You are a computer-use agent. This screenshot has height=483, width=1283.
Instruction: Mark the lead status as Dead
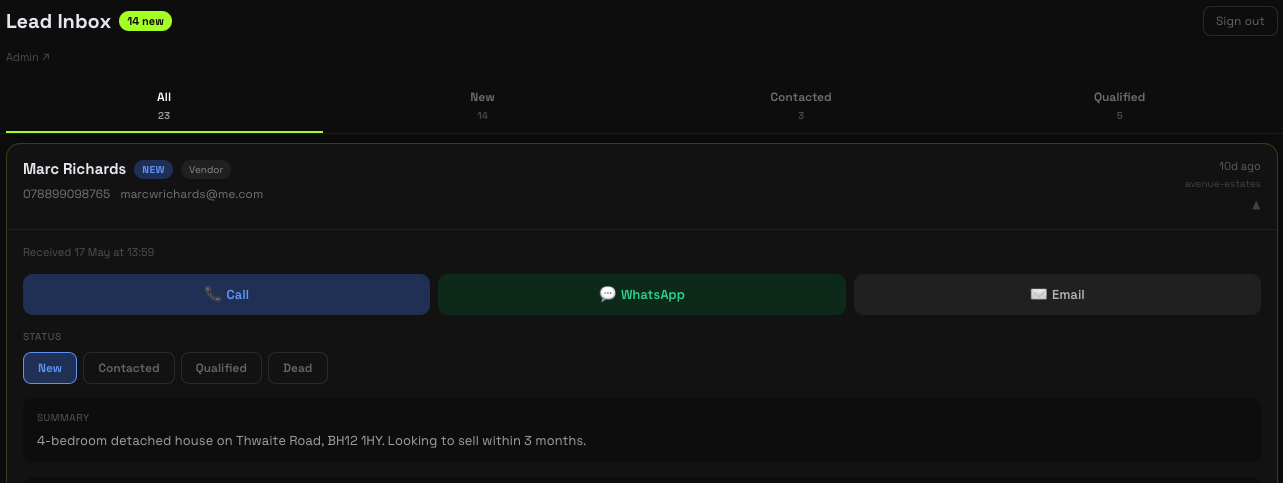(298, 368)
